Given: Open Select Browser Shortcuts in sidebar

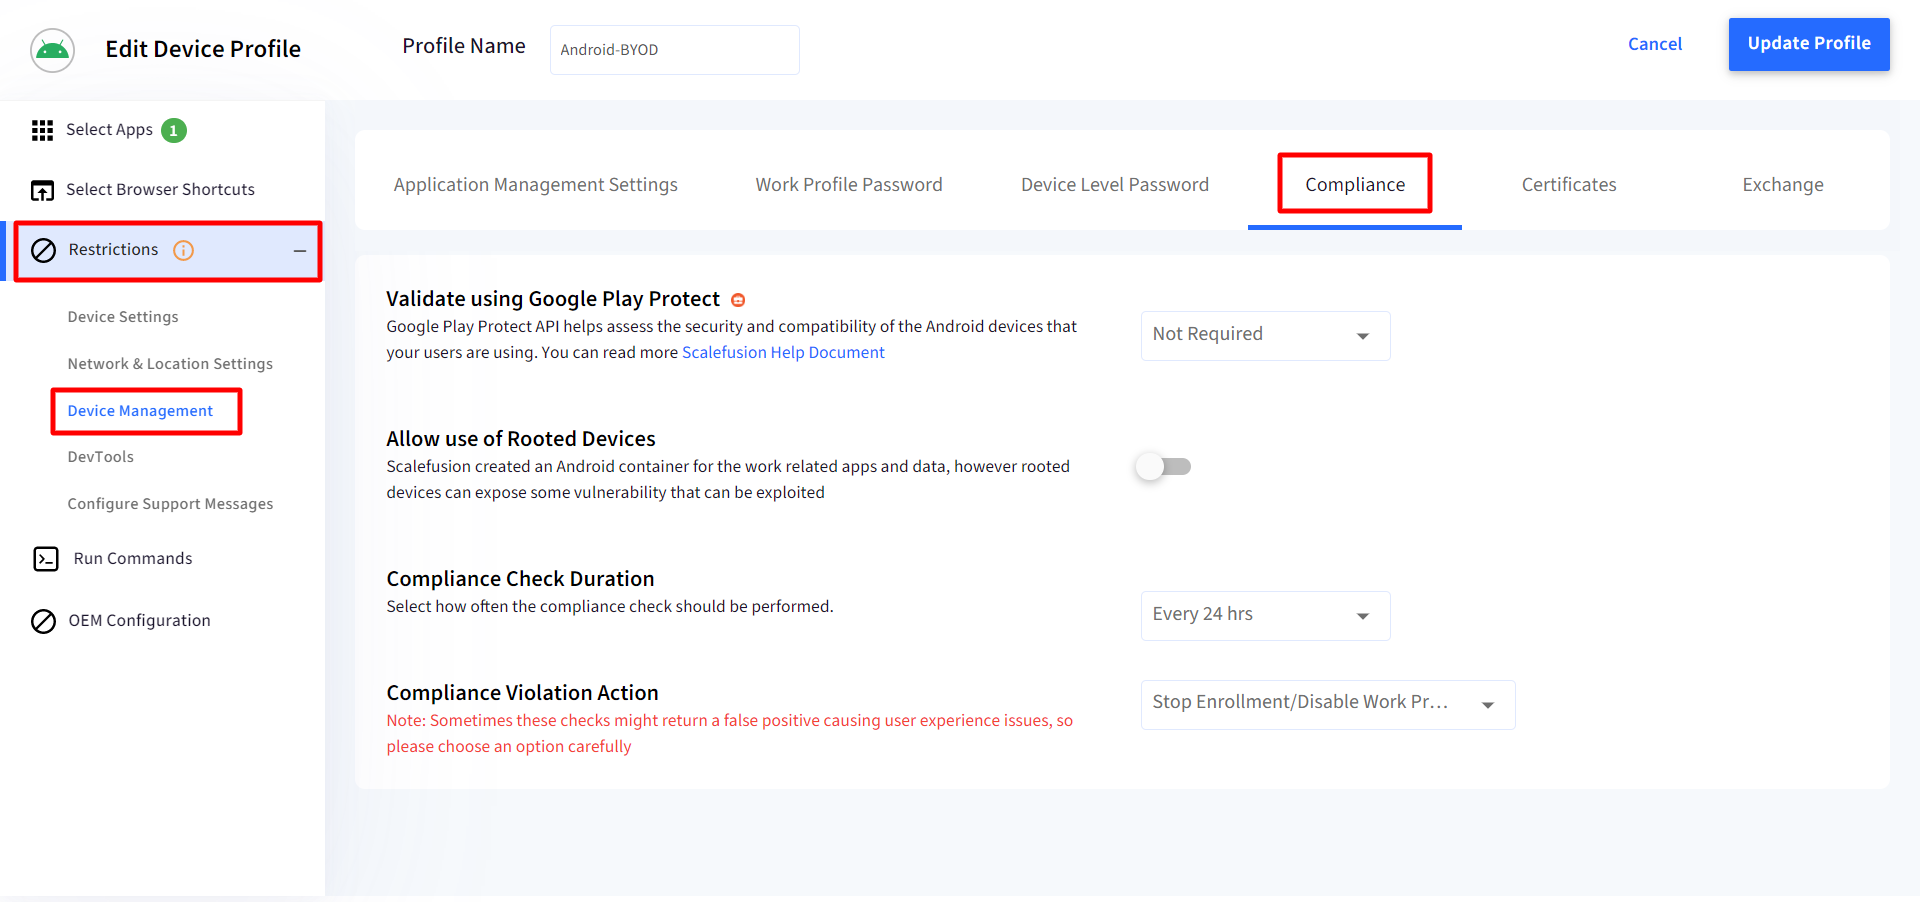Looking at the screenshot, I should point(160,190).
